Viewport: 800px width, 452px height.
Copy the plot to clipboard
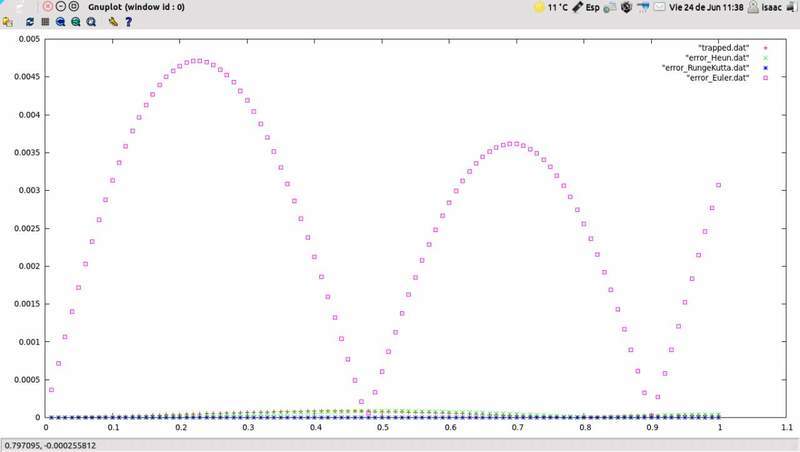click(x=8, y=21)
